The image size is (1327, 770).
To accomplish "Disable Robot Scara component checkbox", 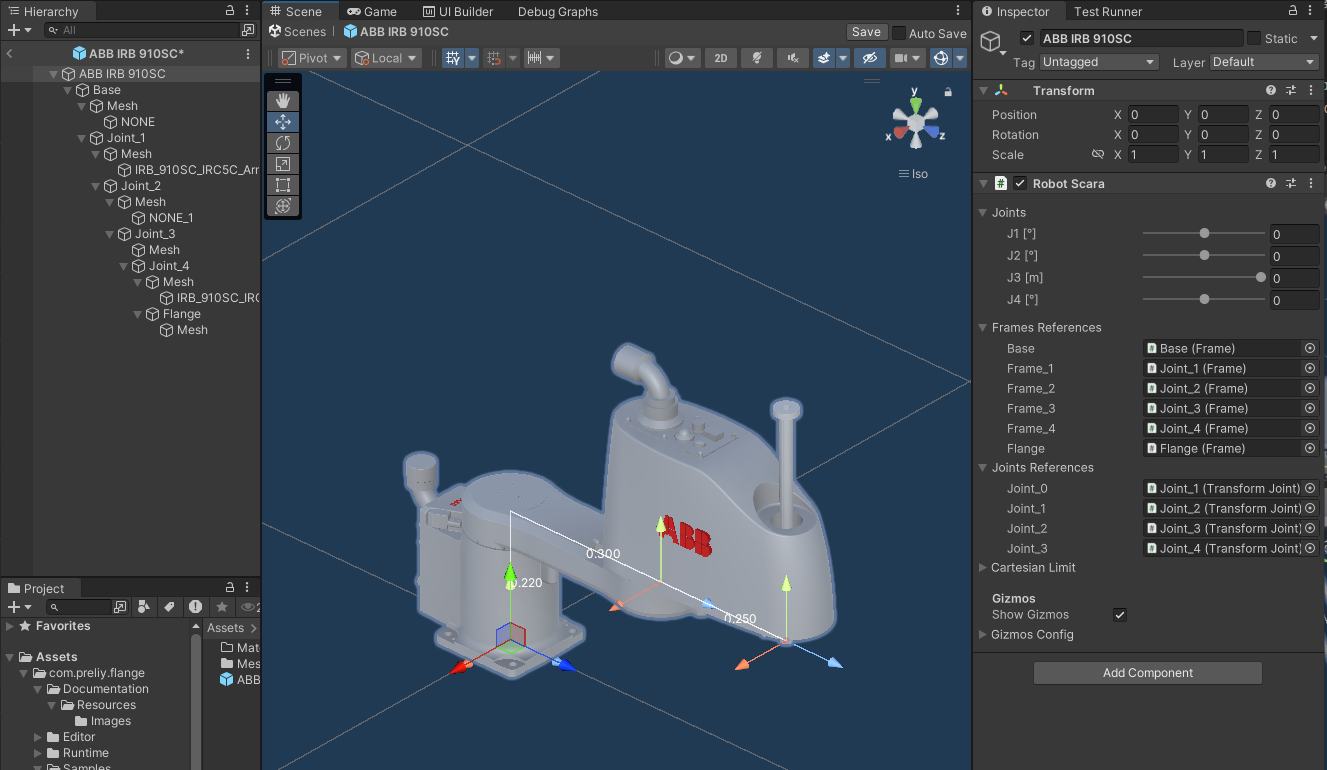I will tap(1020, 184).
